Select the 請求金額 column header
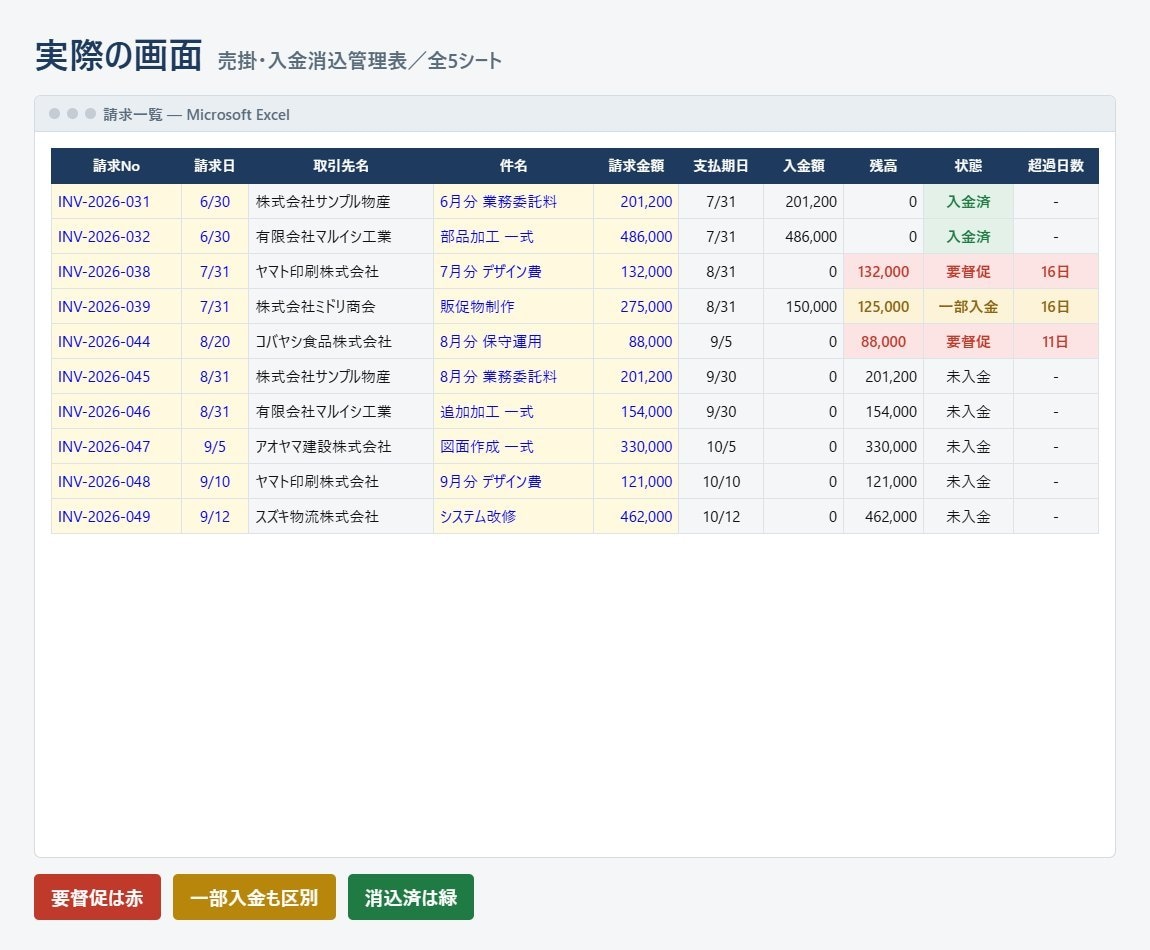 tap(636, 166)
